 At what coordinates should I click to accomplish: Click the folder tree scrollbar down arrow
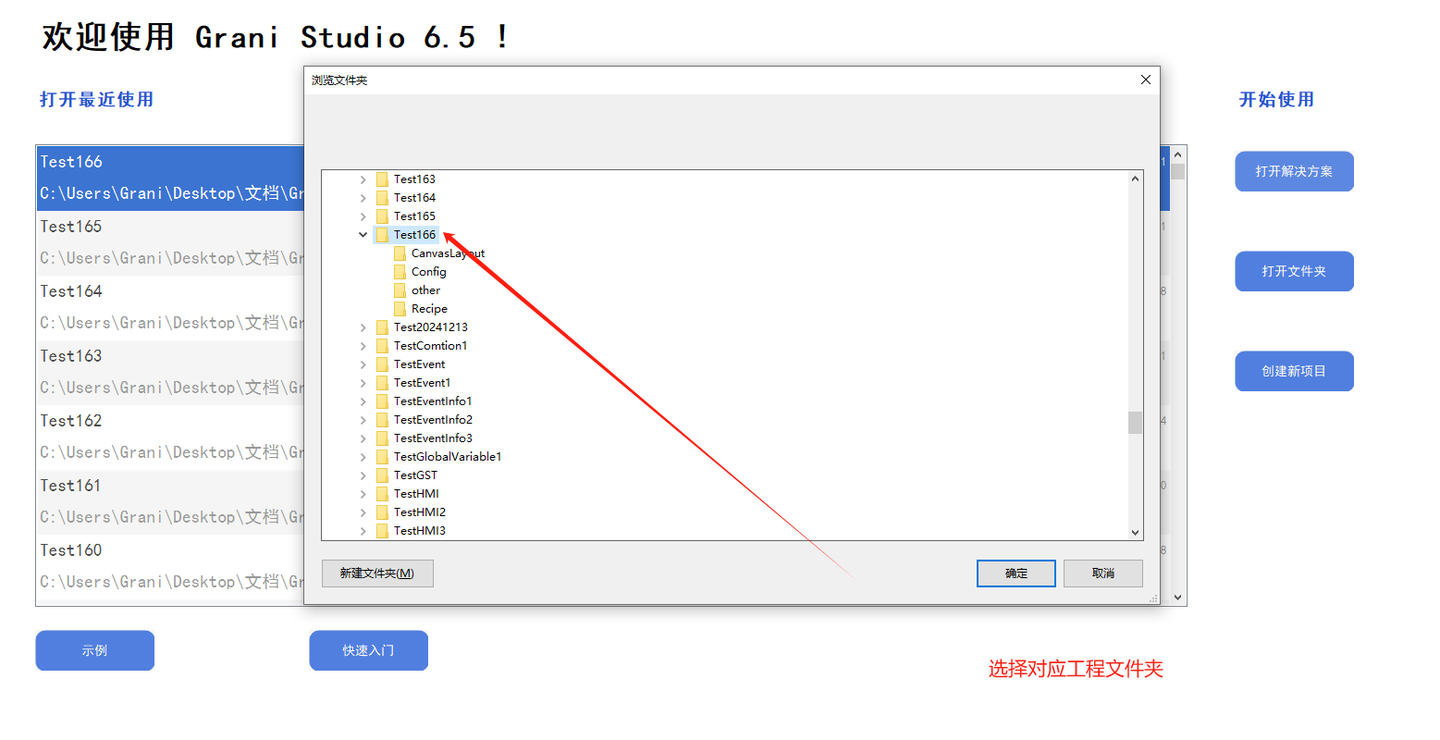(1135, 533)
